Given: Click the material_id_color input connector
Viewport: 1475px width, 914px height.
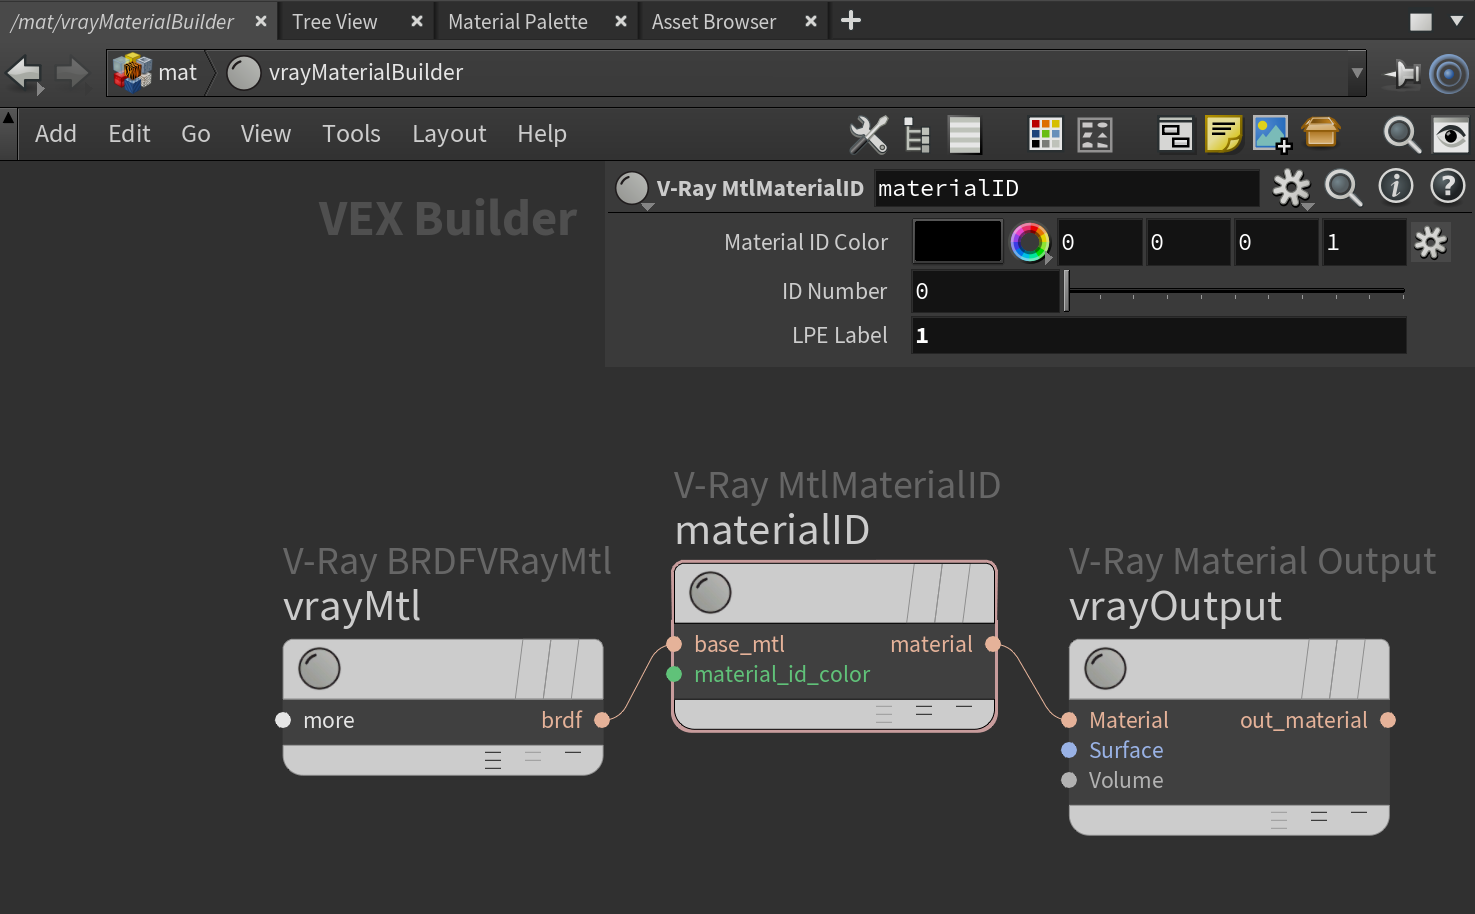Looking at the screenshot, I should tap(674, 674).
